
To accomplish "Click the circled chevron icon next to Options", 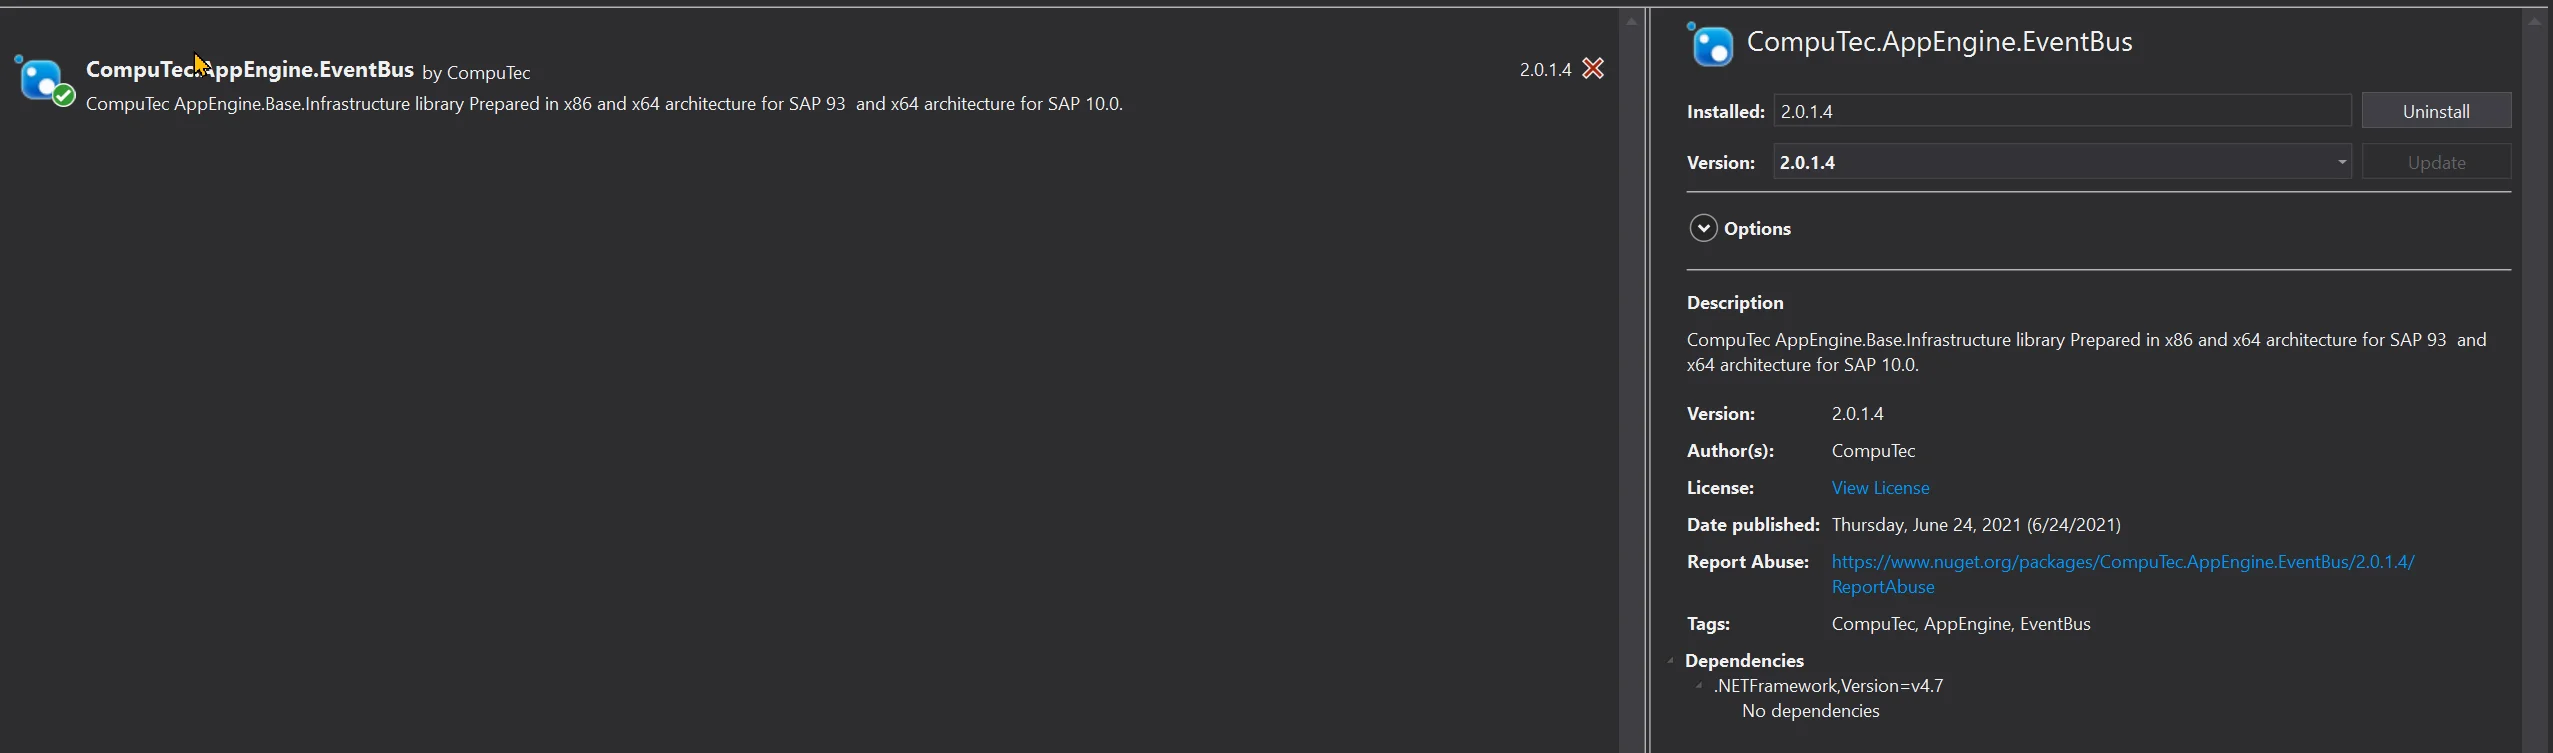I will pyautogui.click(x=1703, y=228).
